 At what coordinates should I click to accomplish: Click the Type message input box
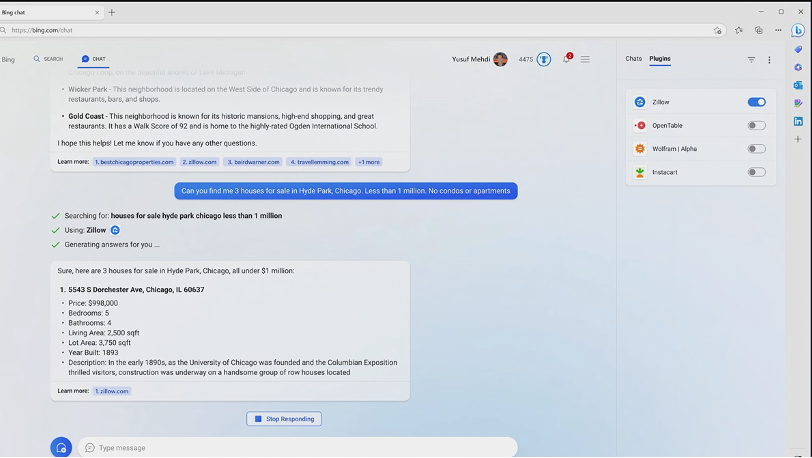[300, 447]
